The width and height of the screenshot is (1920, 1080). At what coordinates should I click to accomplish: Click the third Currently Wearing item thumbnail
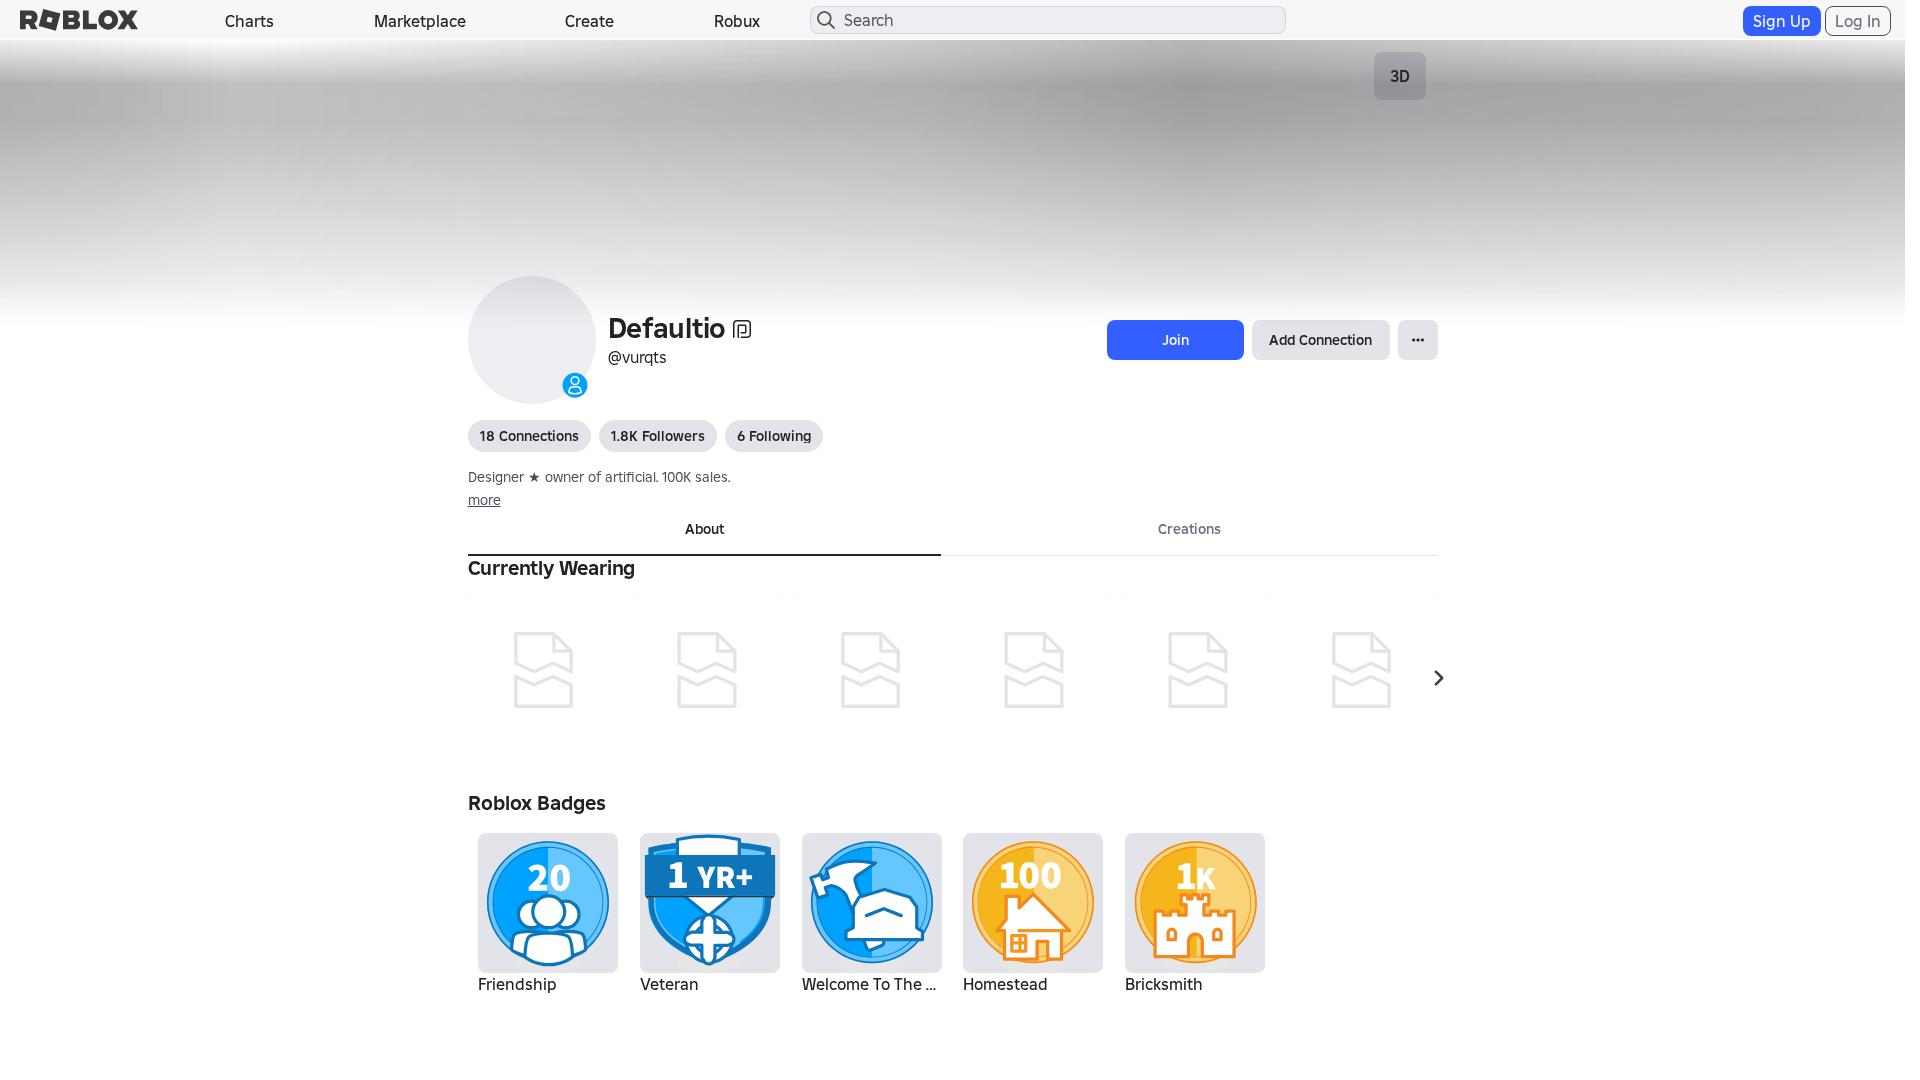(x=870, y=670)
